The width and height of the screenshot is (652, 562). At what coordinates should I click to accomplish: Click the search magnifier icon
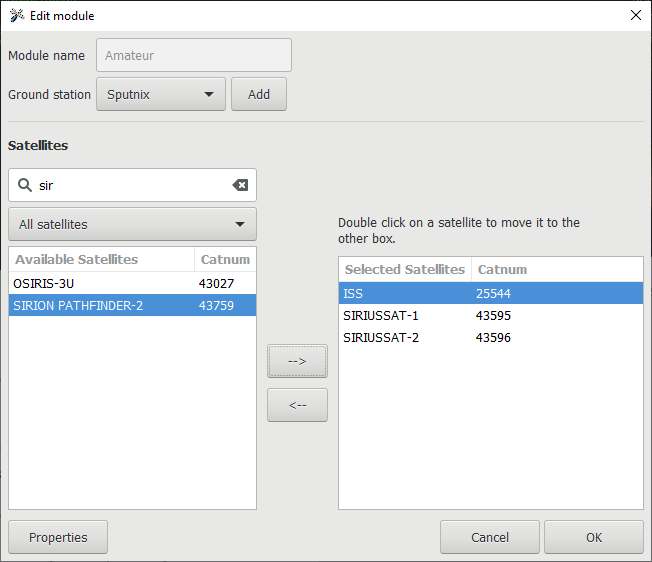point(25,185)
